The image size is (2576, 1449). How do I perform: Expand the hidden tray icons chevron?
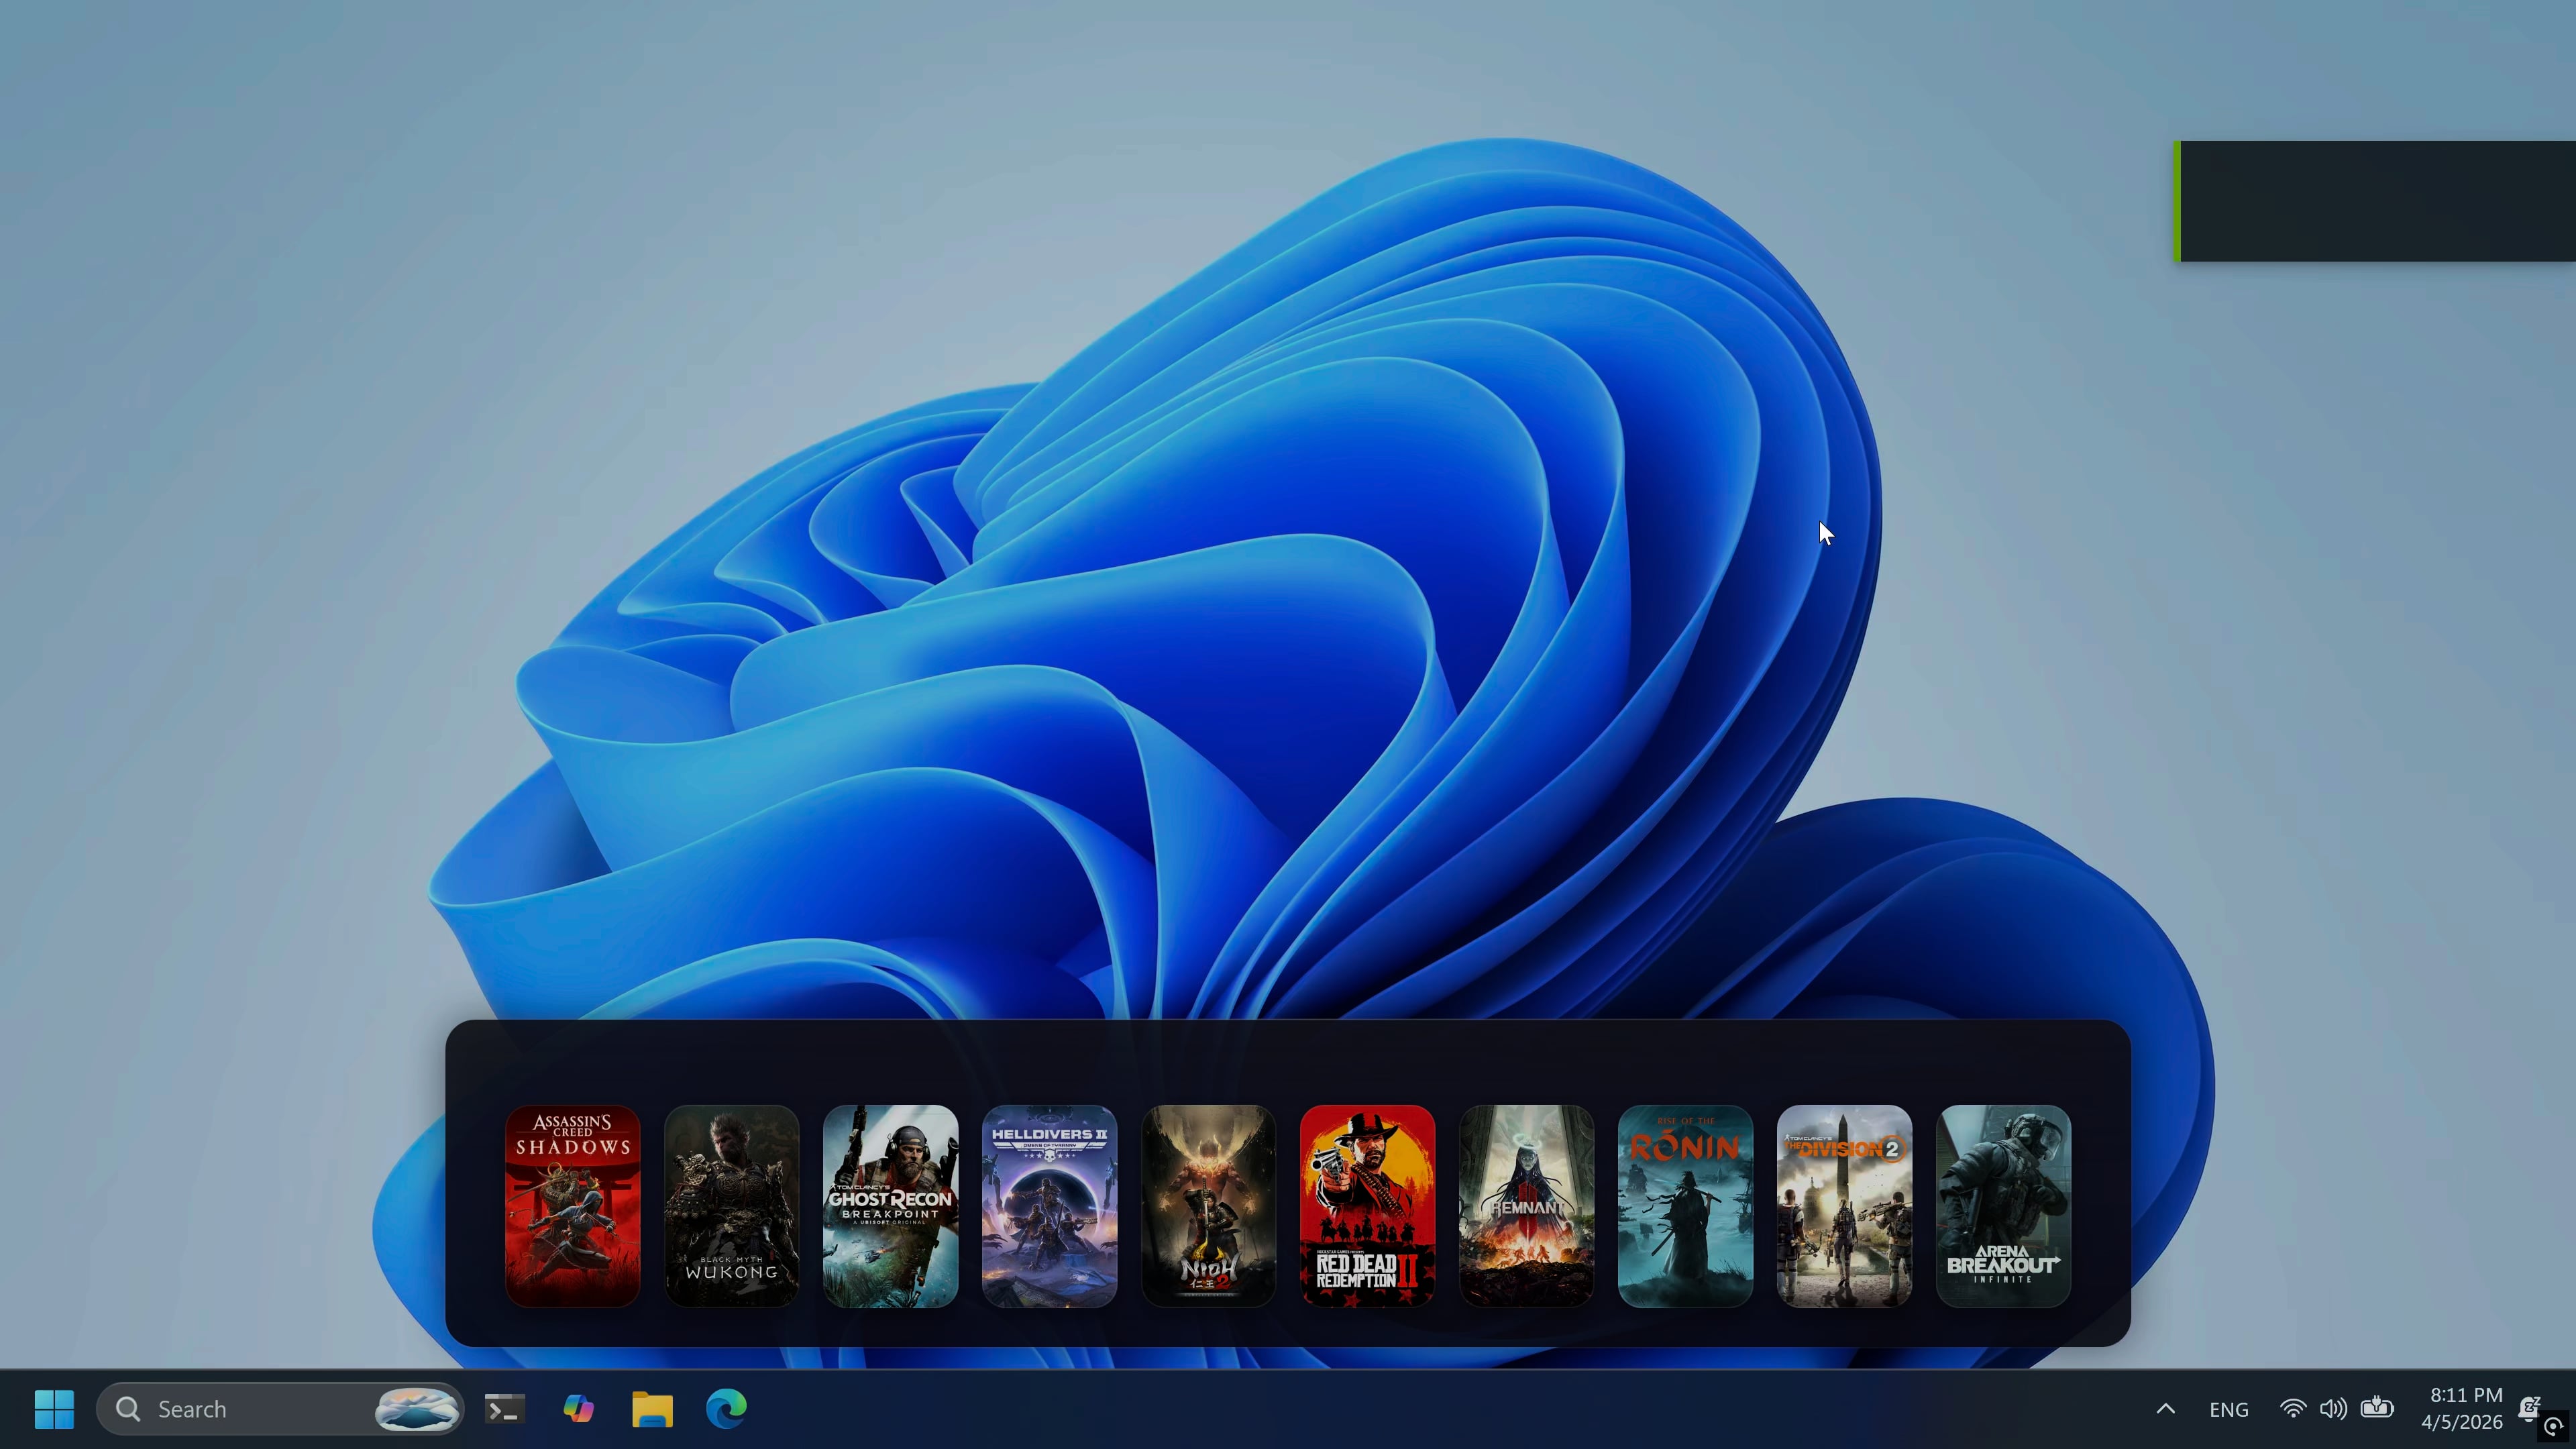pyautogui.click(x=2165, y=1409)
